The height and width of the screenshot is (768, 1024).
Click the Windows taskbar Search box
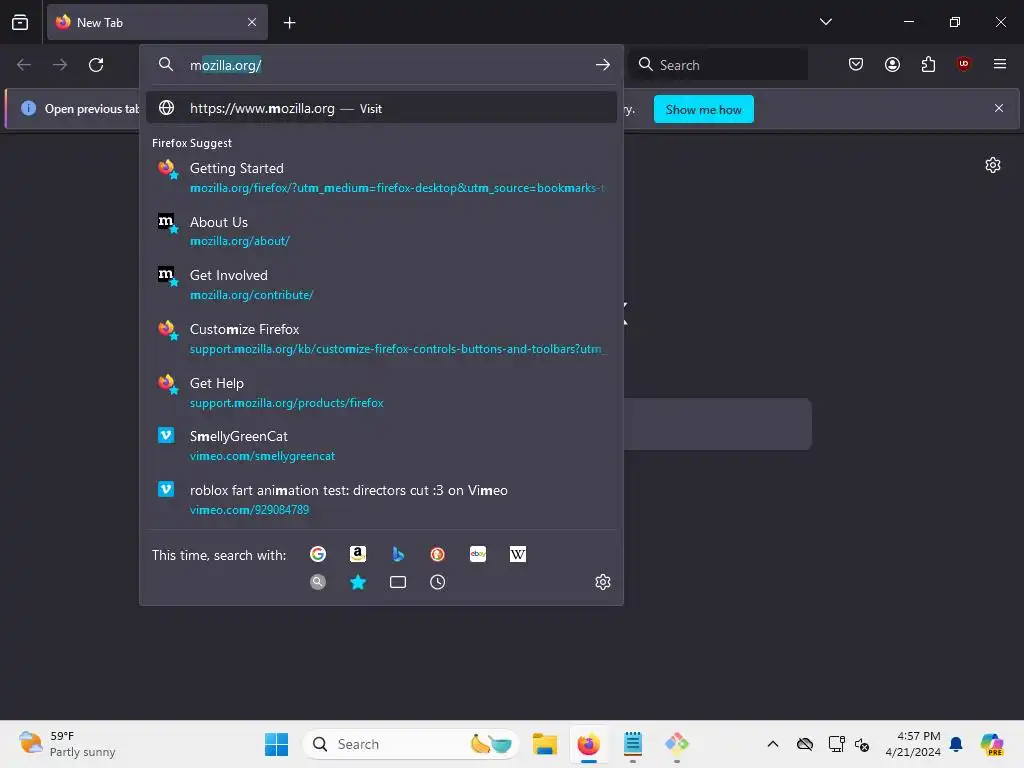point(411,744)
